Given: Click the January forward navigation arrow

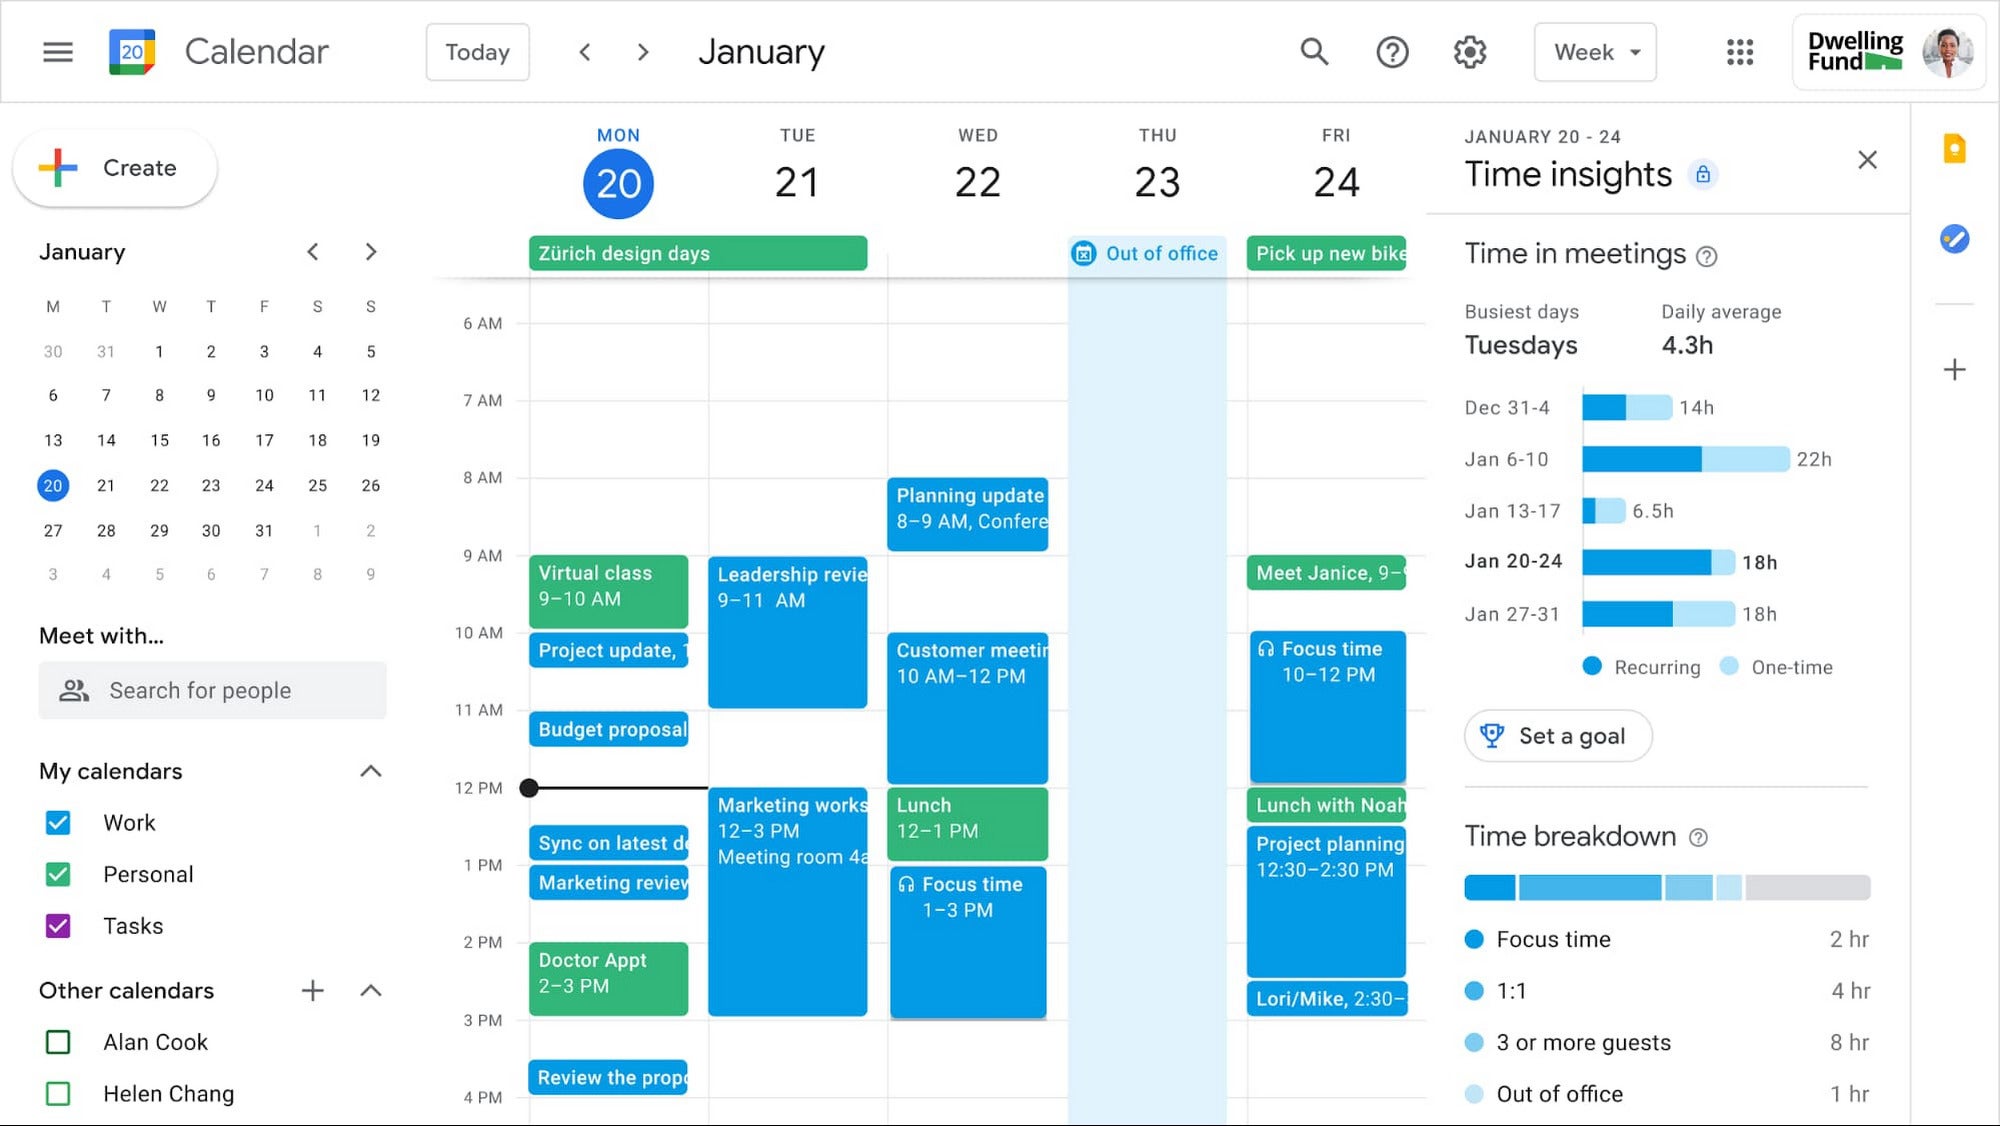Looking at the screenshot, I should click(370, 251).
